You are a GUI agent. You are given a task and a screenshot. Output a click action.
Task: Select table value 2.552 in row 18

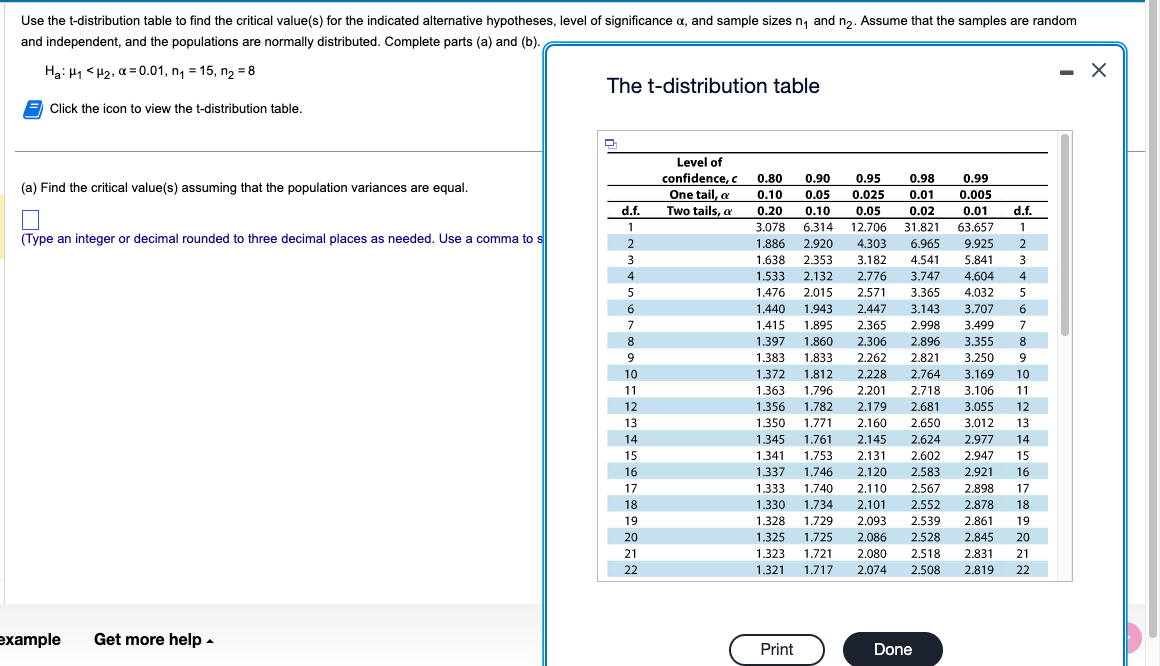[x=925, y=505]
